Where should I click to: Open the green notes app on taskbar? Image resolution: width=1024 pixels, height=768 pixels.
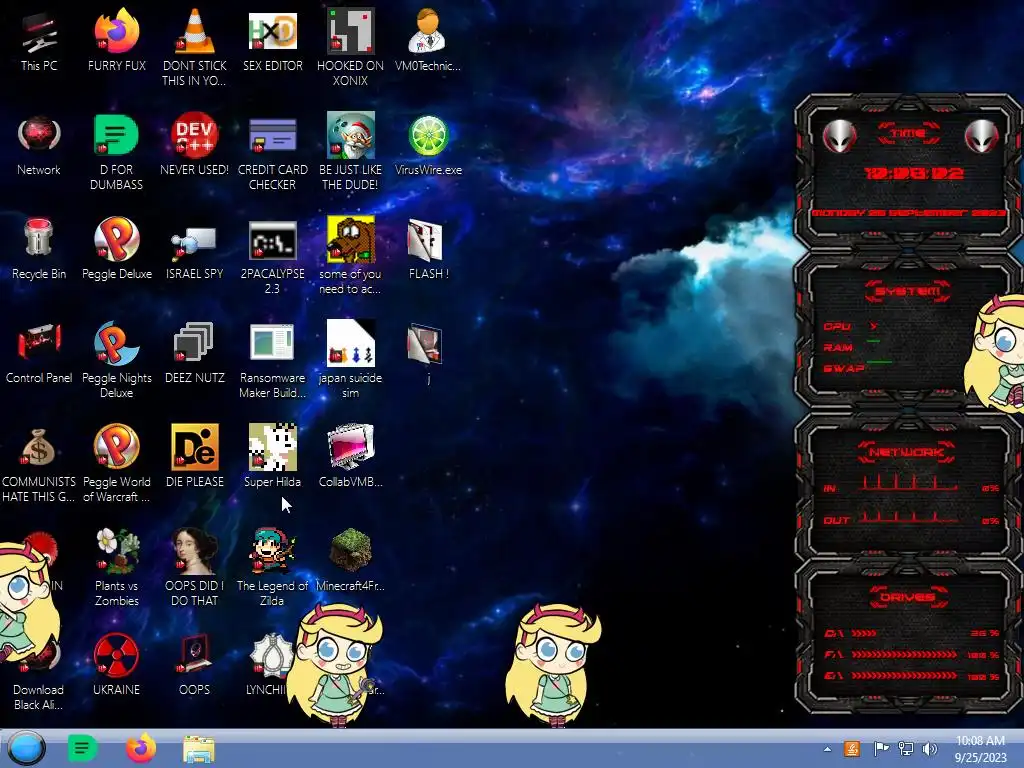(x=82, y=748)
